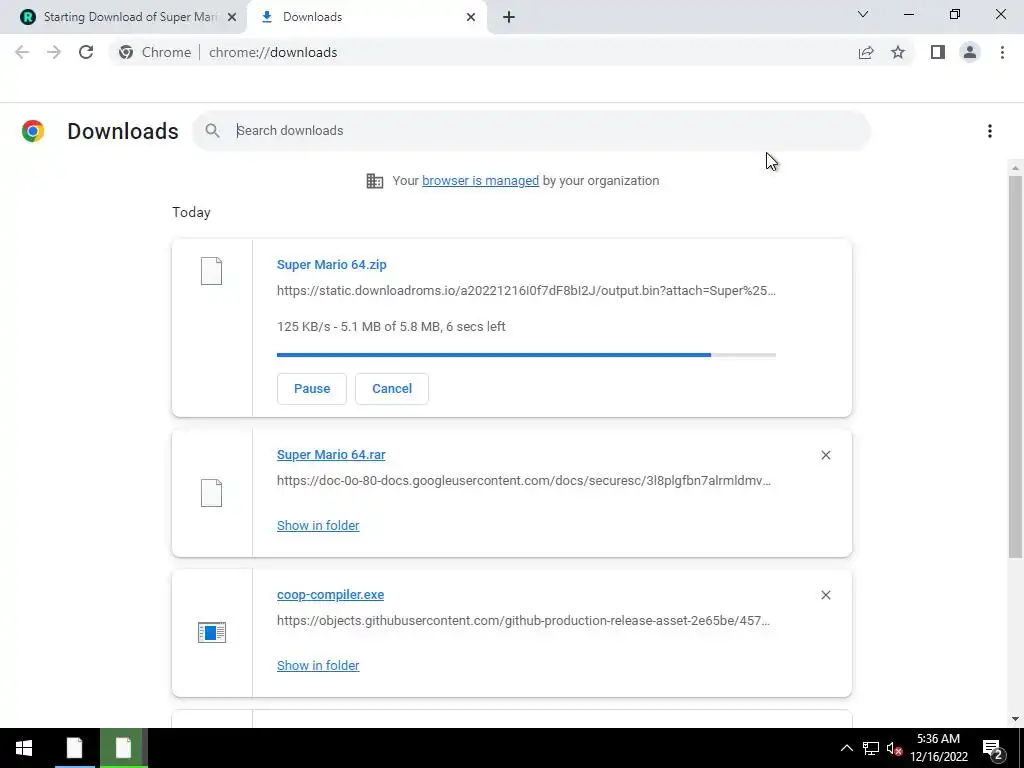
Task: Click the googleusercontent.com source URL
Action: [524, 481]
